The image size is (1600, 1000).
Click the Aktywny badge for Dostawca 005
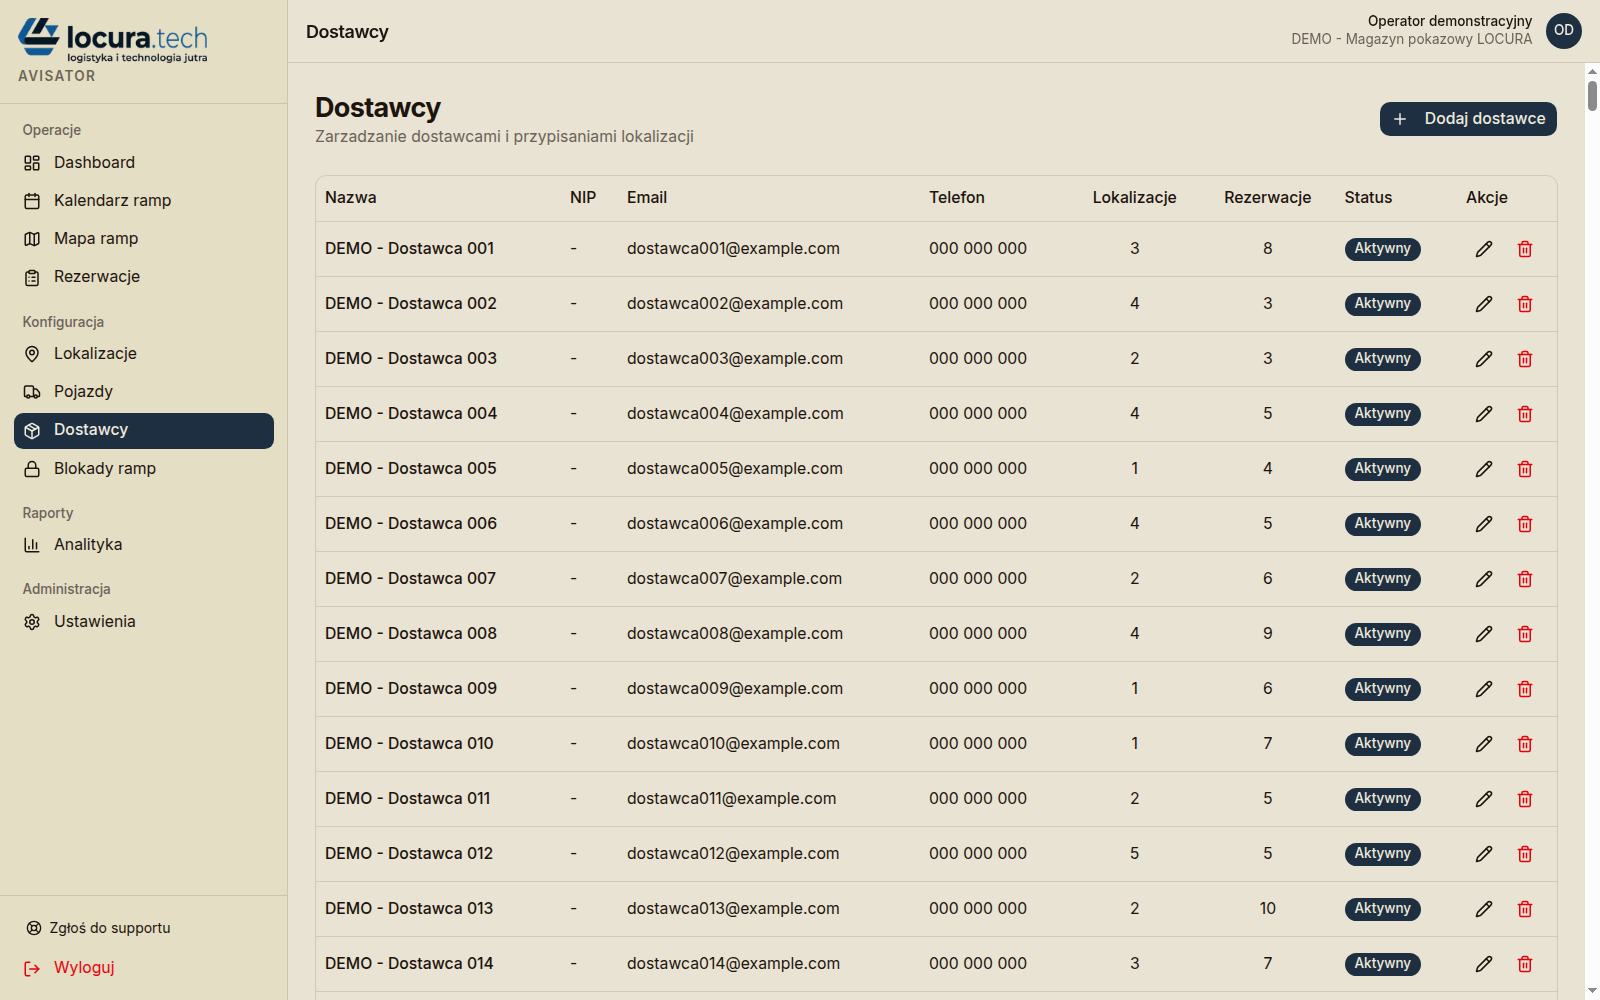click(x=1382, y=469)
